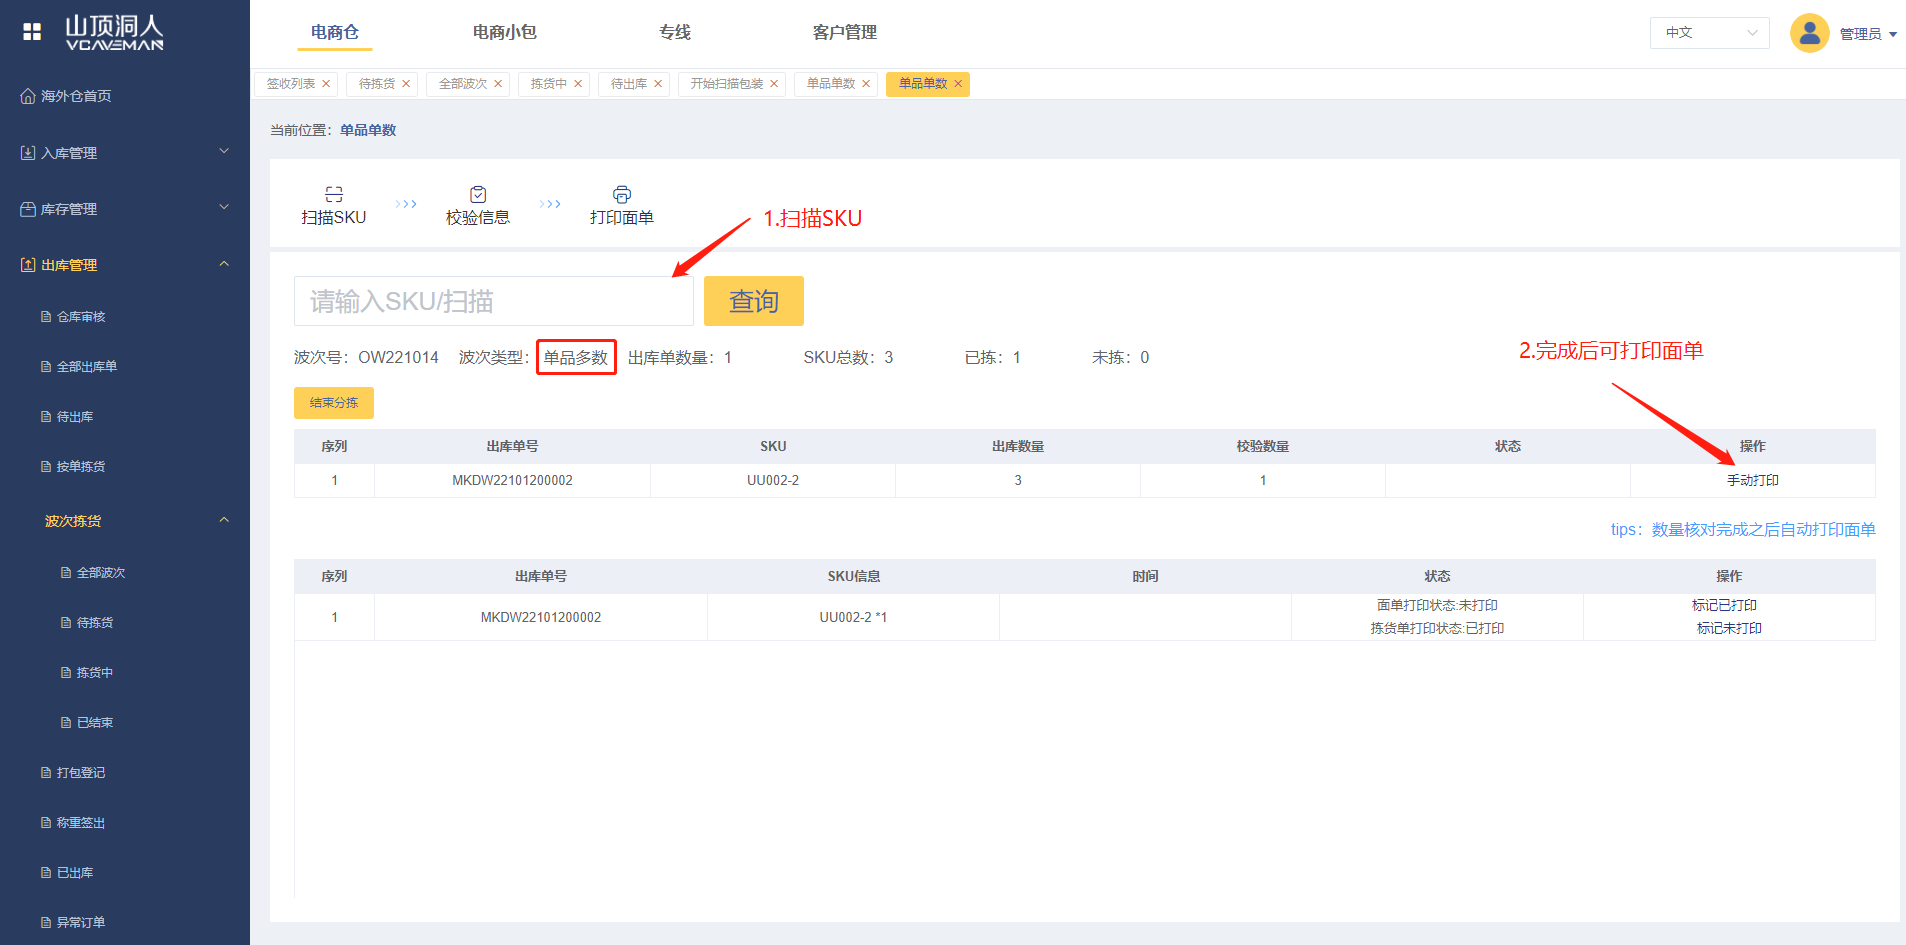Open 海外仓首页 via its home icon

(x=28, y=96)
